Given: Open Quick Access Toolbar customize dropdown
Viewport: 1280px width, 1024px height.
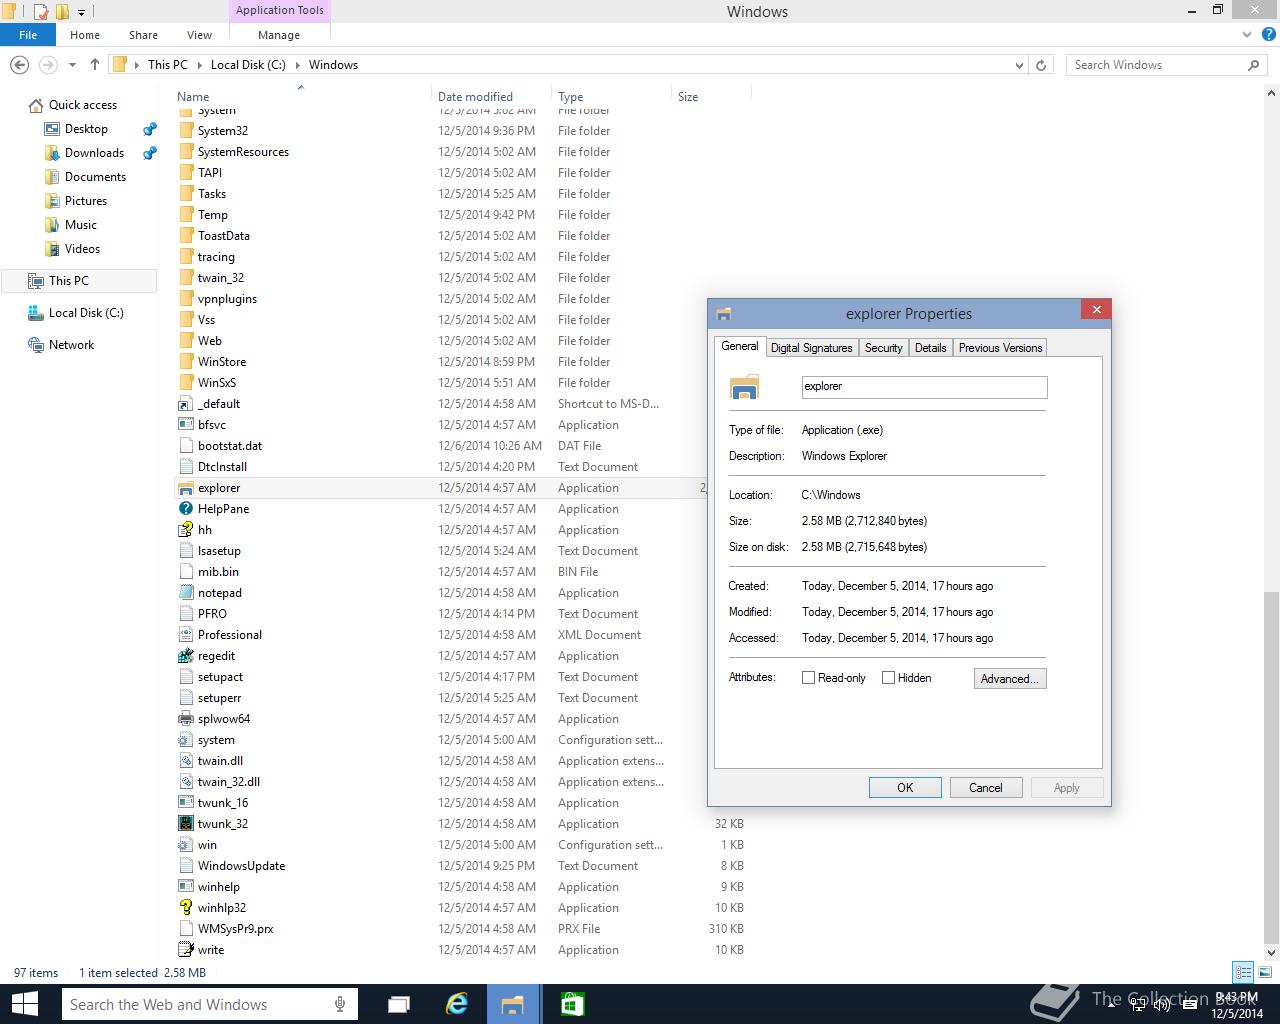Looking at the screenshot, I should (x=81, y=12).
